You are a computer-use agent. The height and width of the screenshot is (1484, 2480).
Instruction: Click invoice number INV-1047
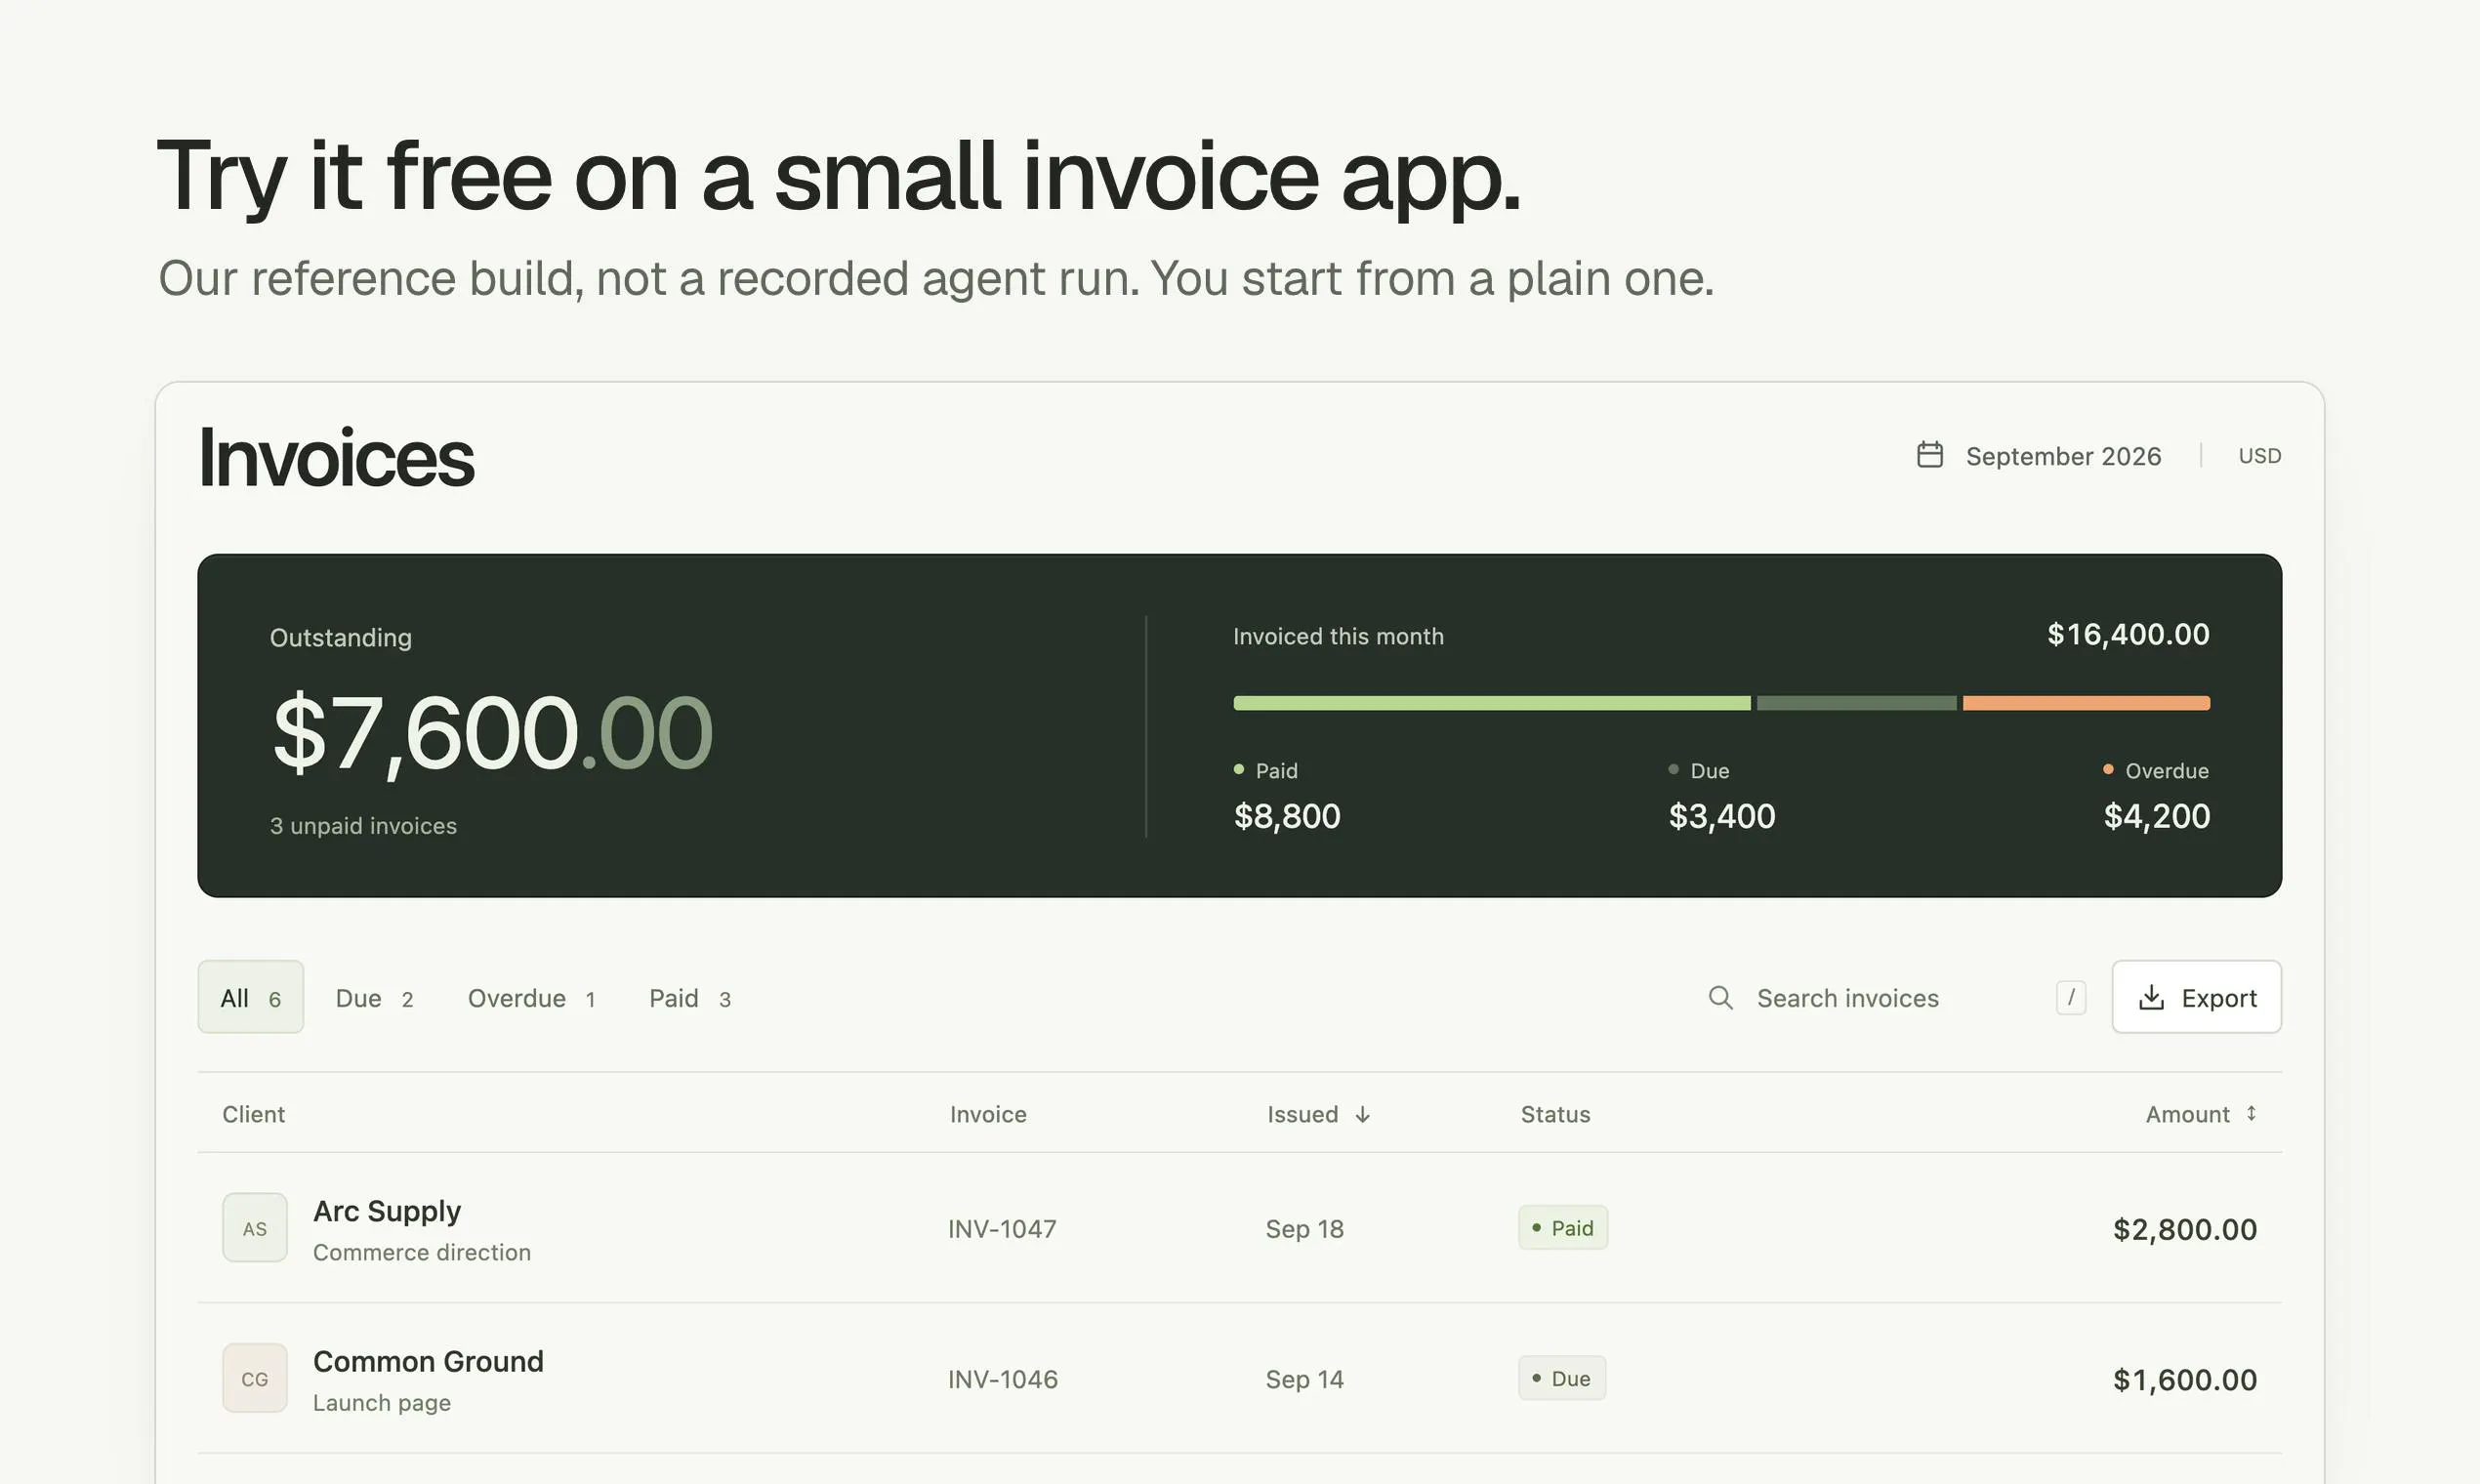[1002, 1229]
